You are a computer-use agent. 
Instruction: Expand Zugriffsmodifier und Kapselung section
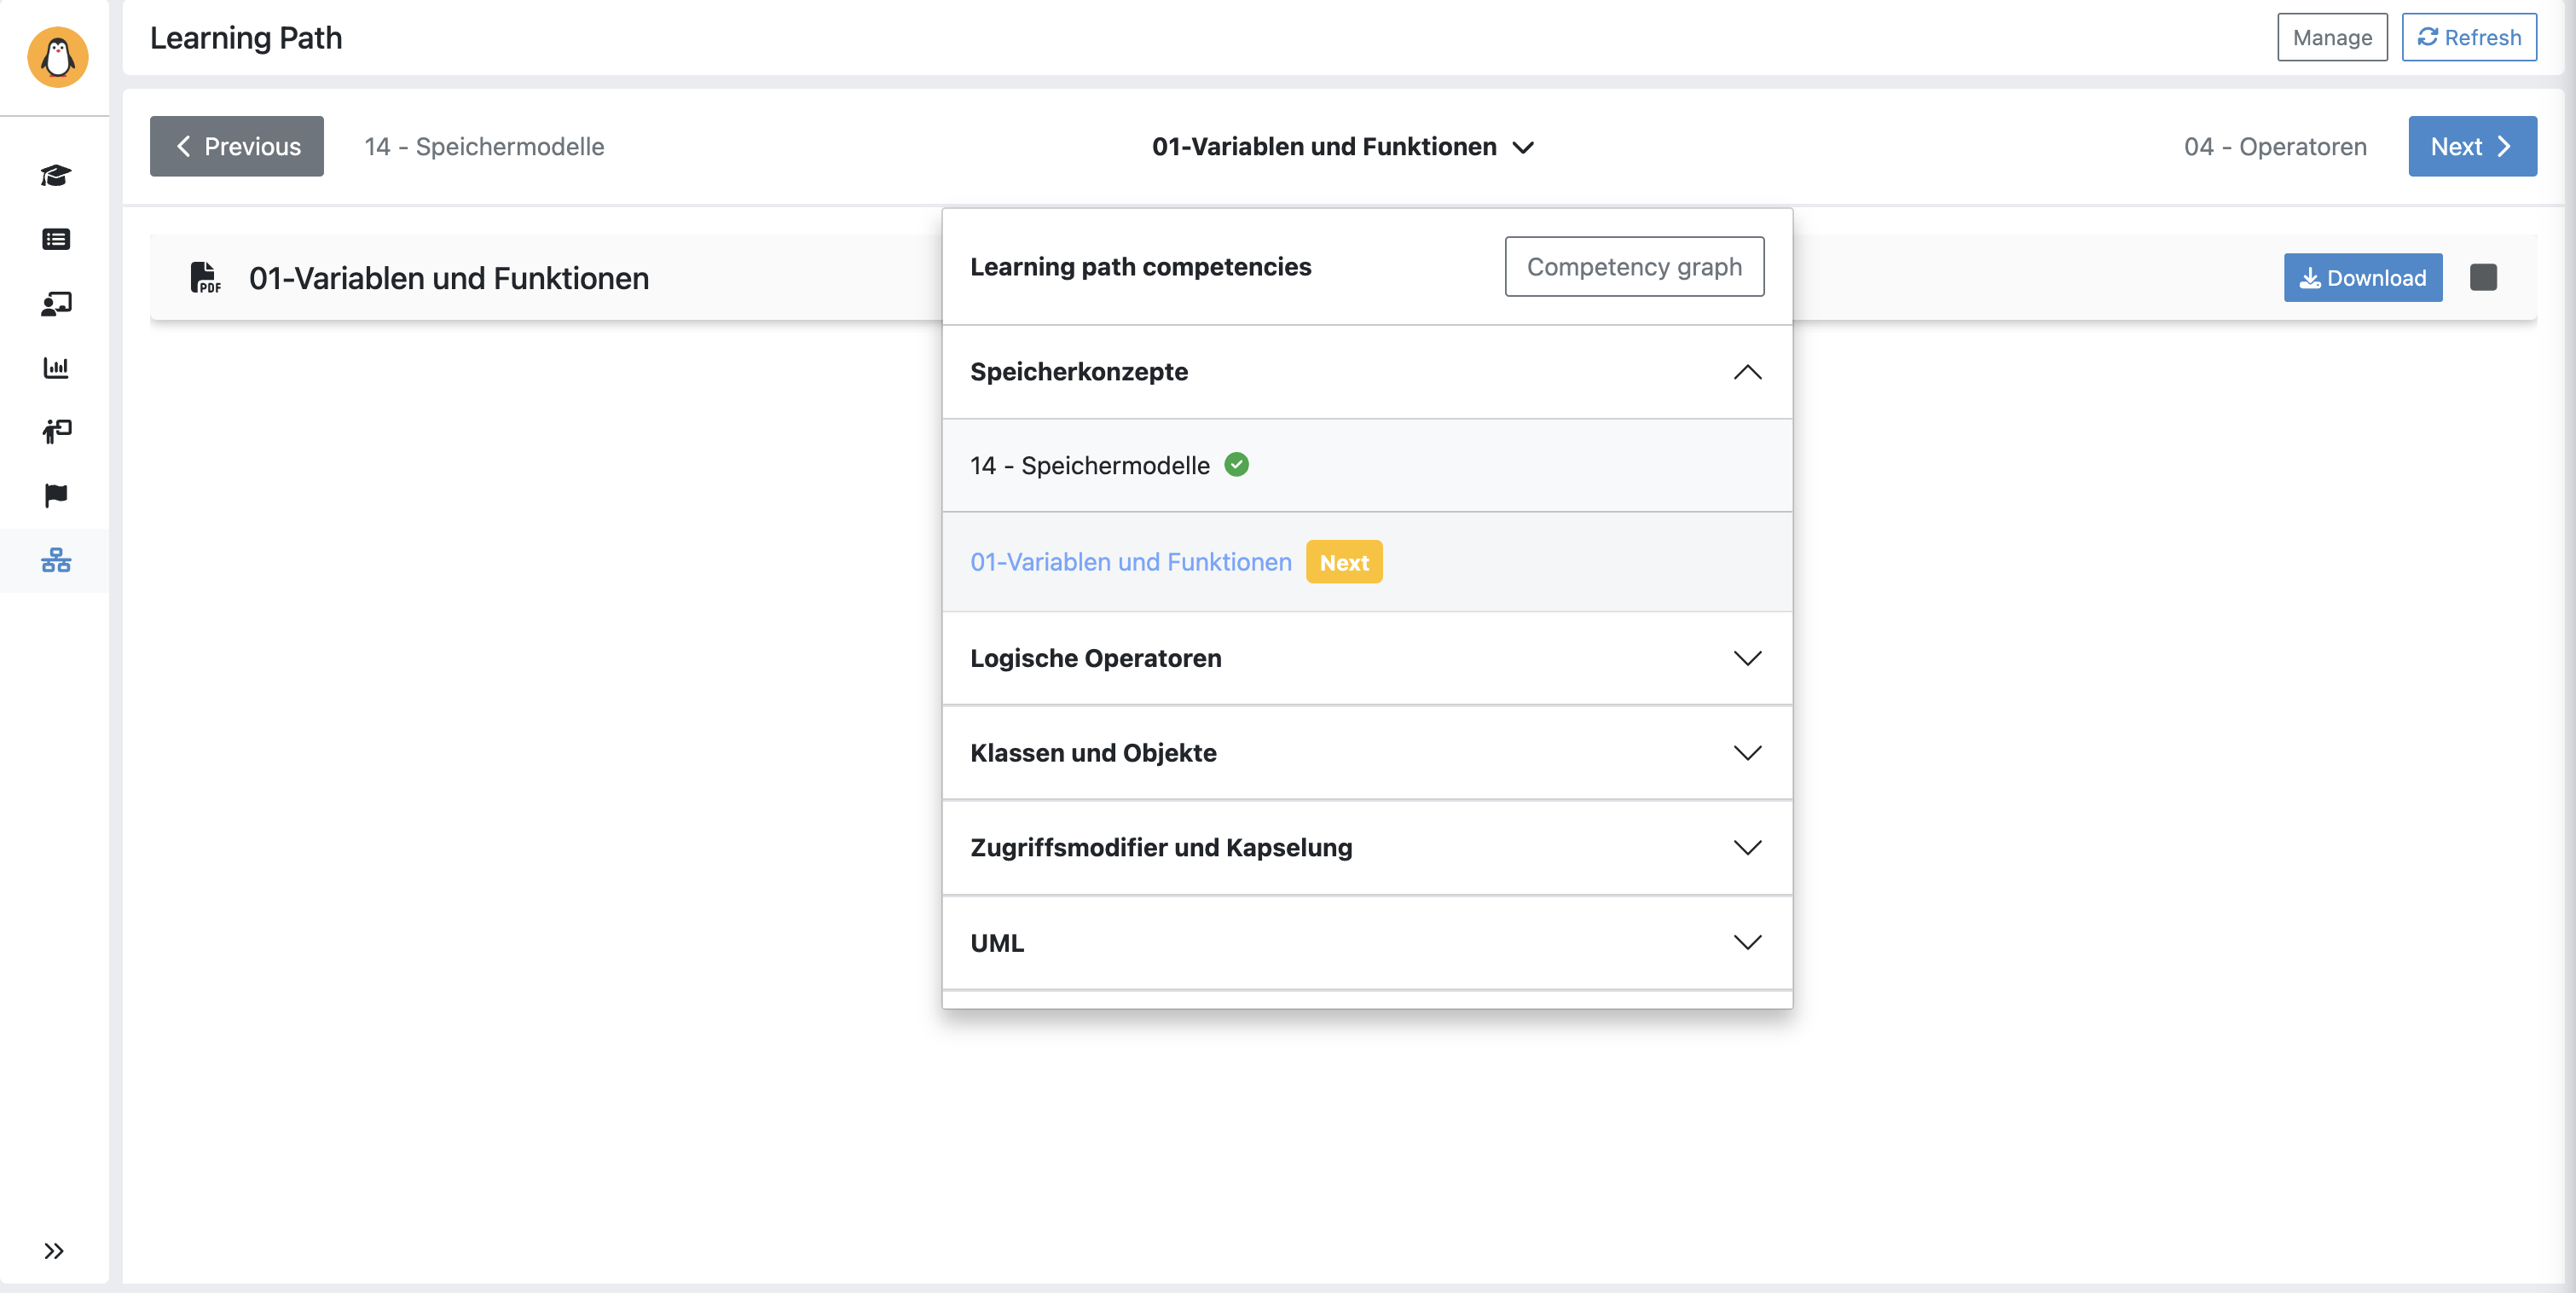pyautogui.click(x=1746, y=847)
